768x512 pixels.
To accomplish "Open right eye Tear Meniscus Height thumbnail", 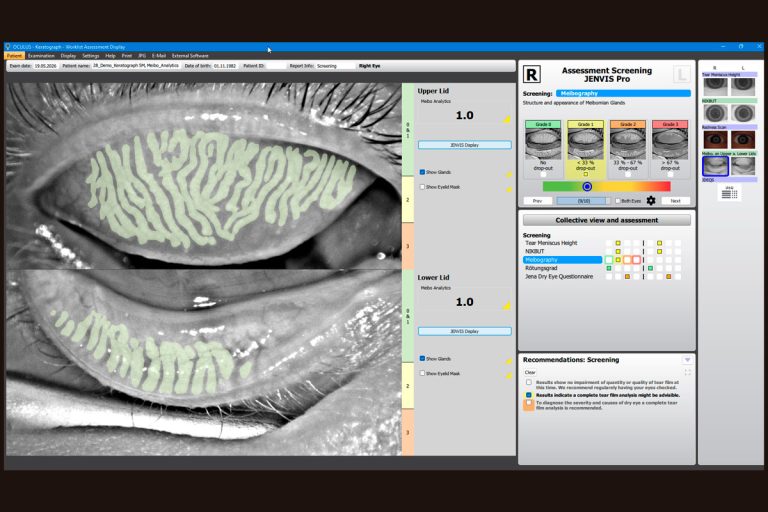I will [x=715, y=86].
